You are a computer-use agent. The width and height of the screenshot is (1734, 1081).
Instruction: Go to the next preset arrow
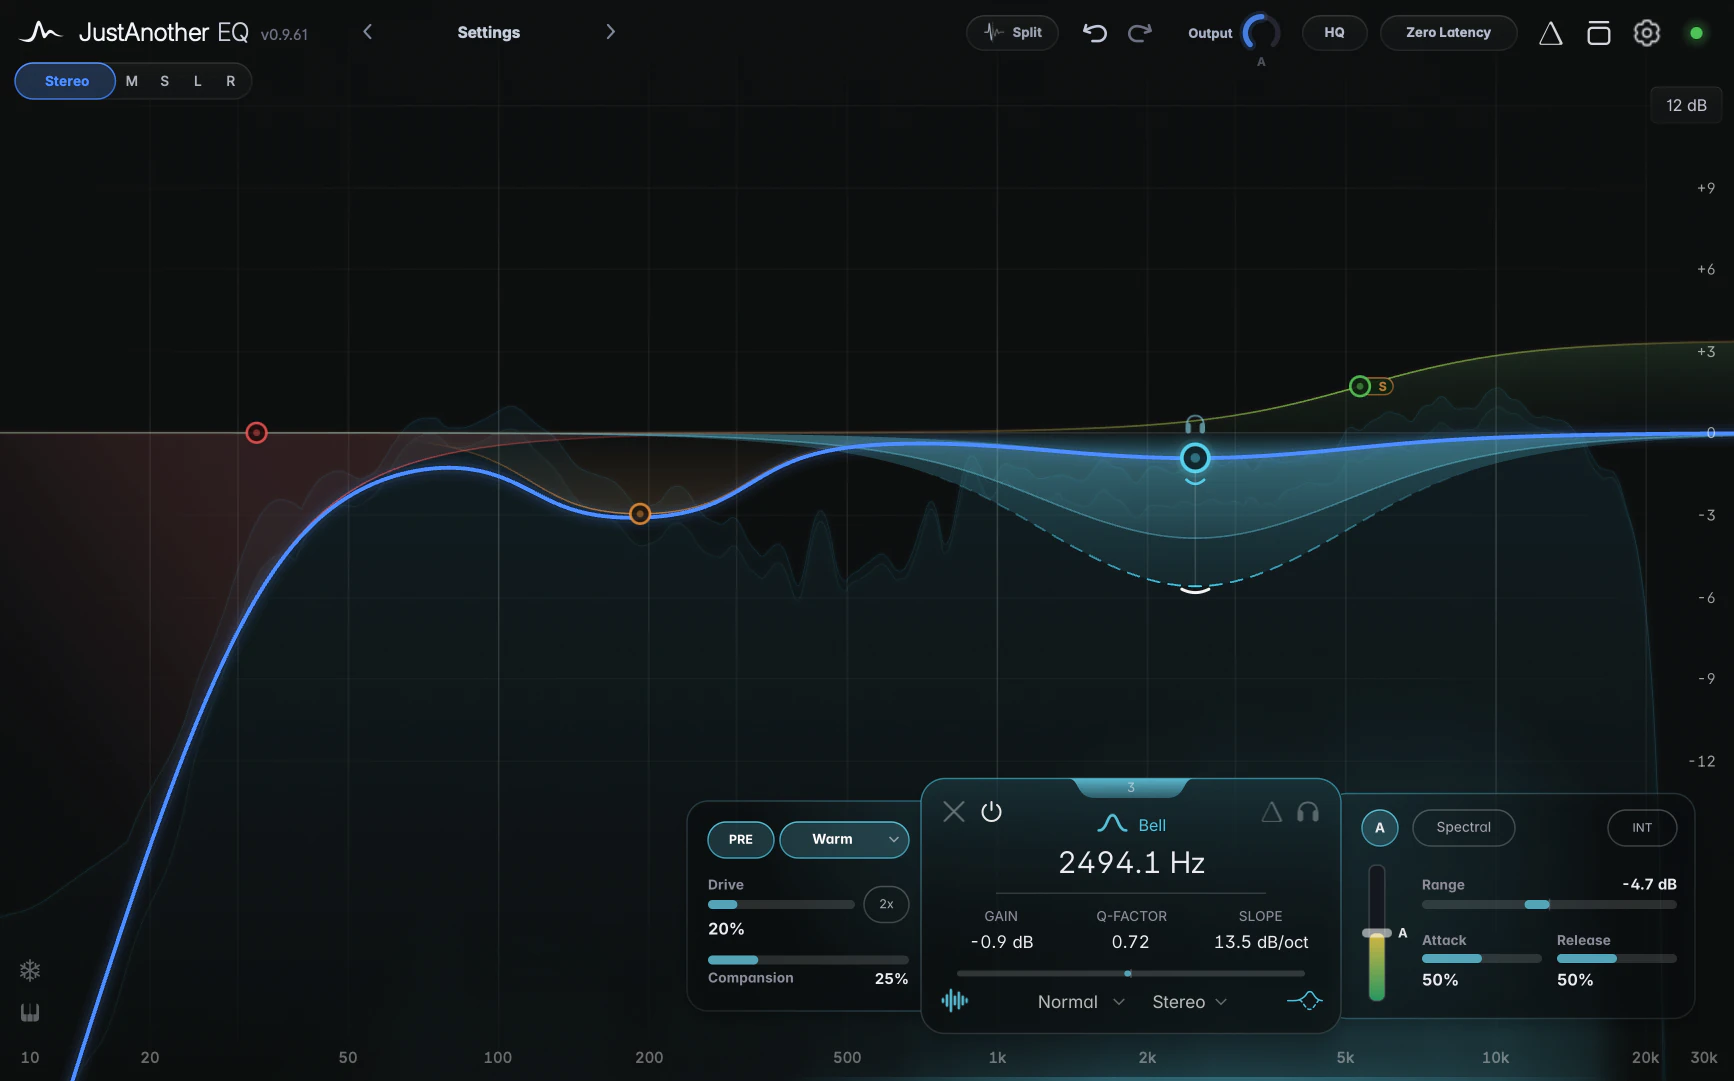pyautogui.click(x=610, y=32)
